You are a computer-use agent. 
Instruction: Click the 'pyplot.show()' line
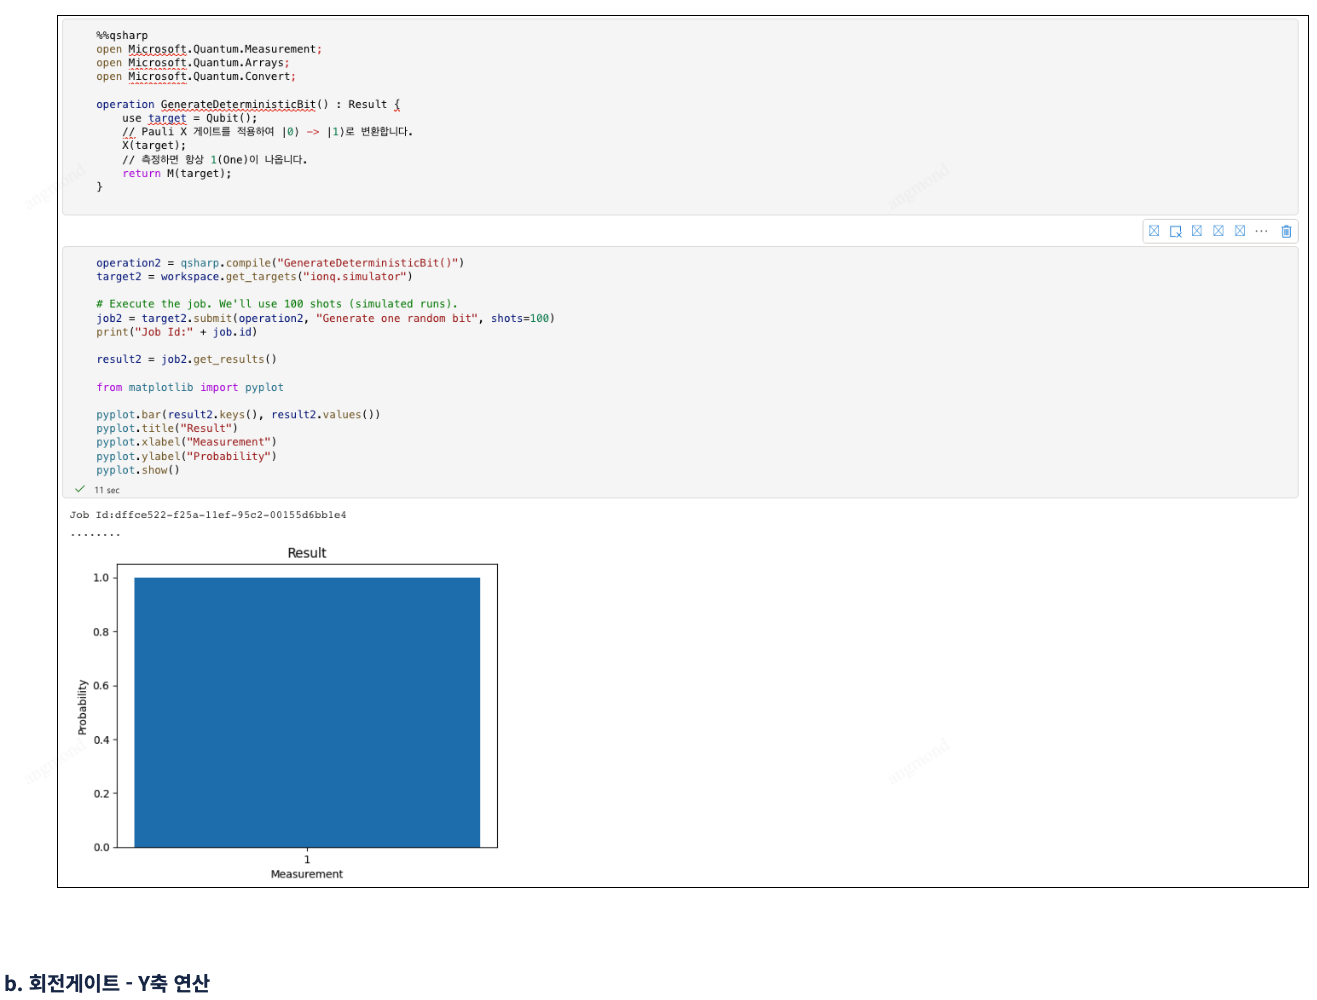[x=138, y=470]
